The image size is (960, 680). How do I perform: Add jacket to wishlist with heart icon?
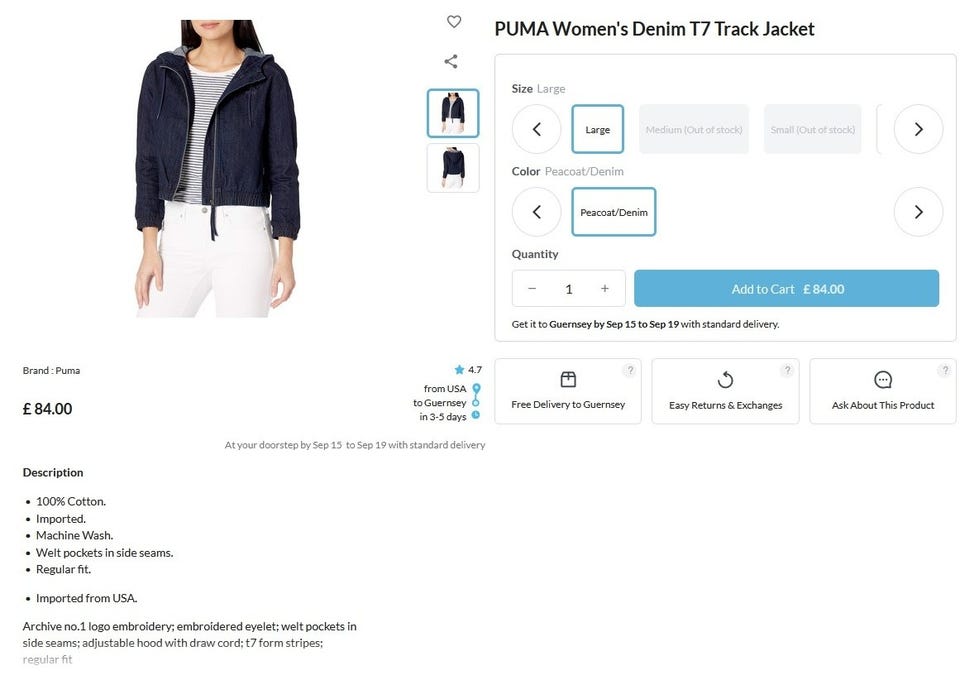tap(454, 21)
